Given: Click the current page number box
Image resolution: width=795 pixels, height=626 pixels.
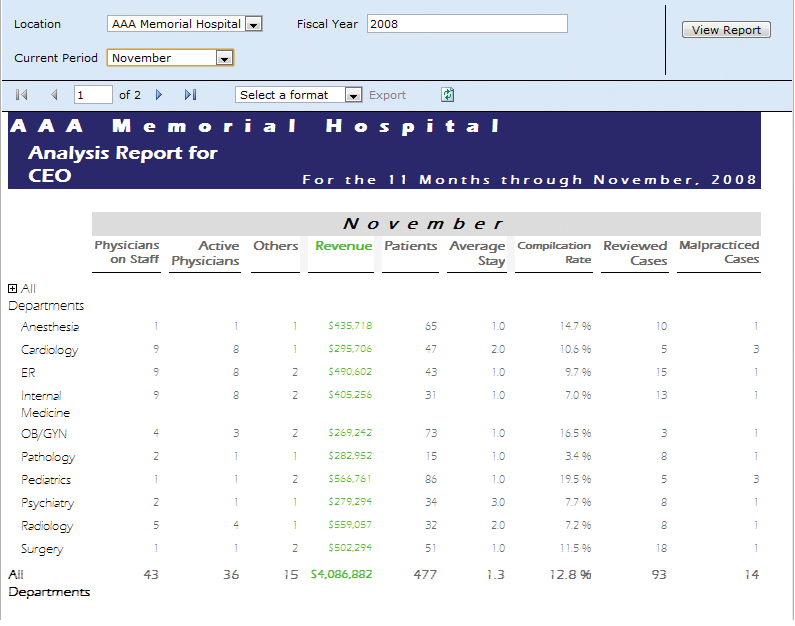Looking at the screenshot, I should [93, 95].
